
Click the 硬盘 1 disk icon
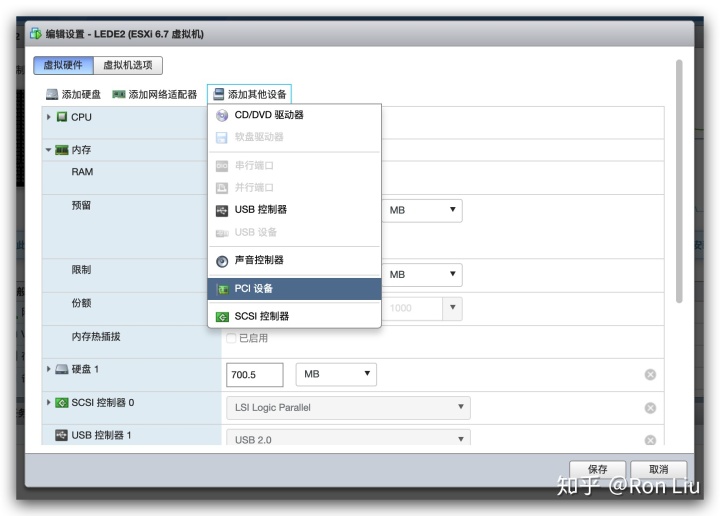(62, 369)
